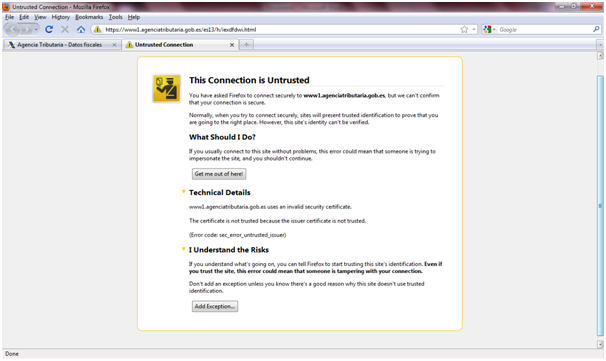Bookmark this page with the star icon

coord(464,29)
